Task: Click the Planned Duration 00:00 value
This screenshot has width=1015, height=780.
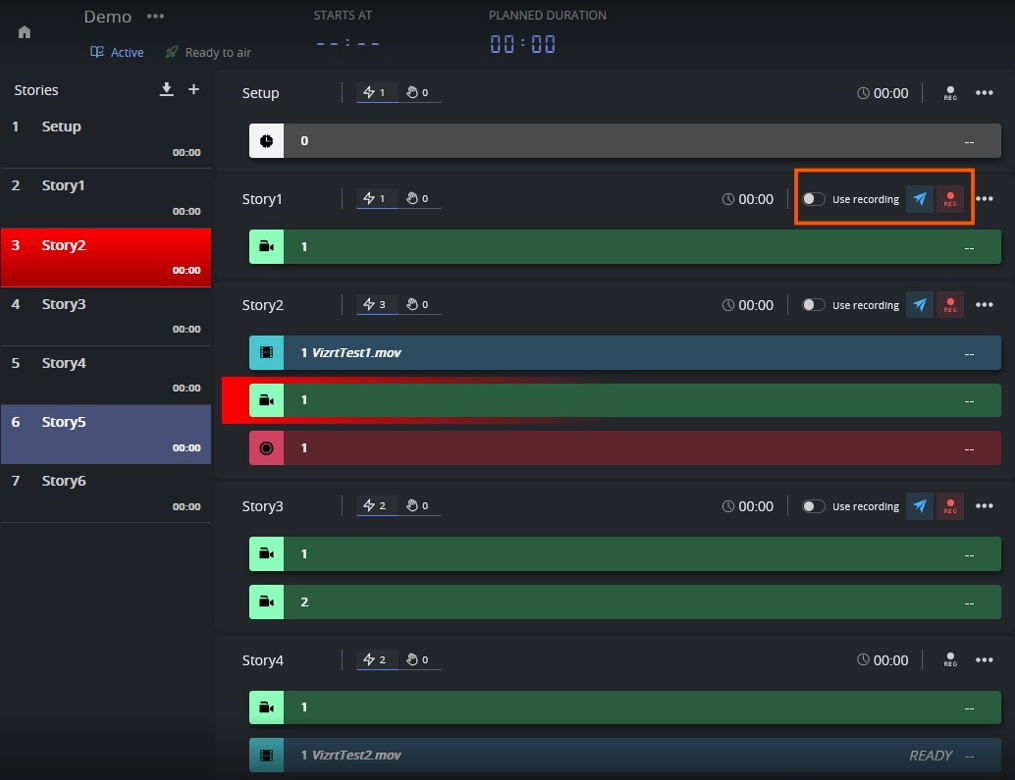Action: coord(522,44)
